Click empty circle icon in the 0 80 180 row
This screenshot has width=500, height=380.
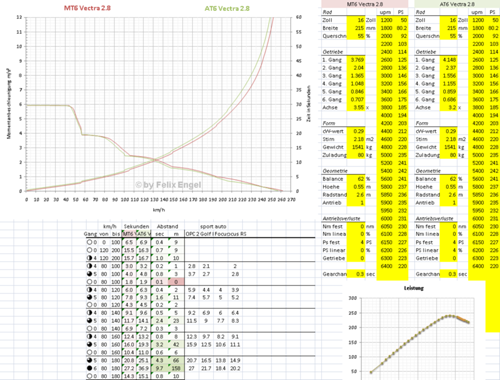point(89,376)
